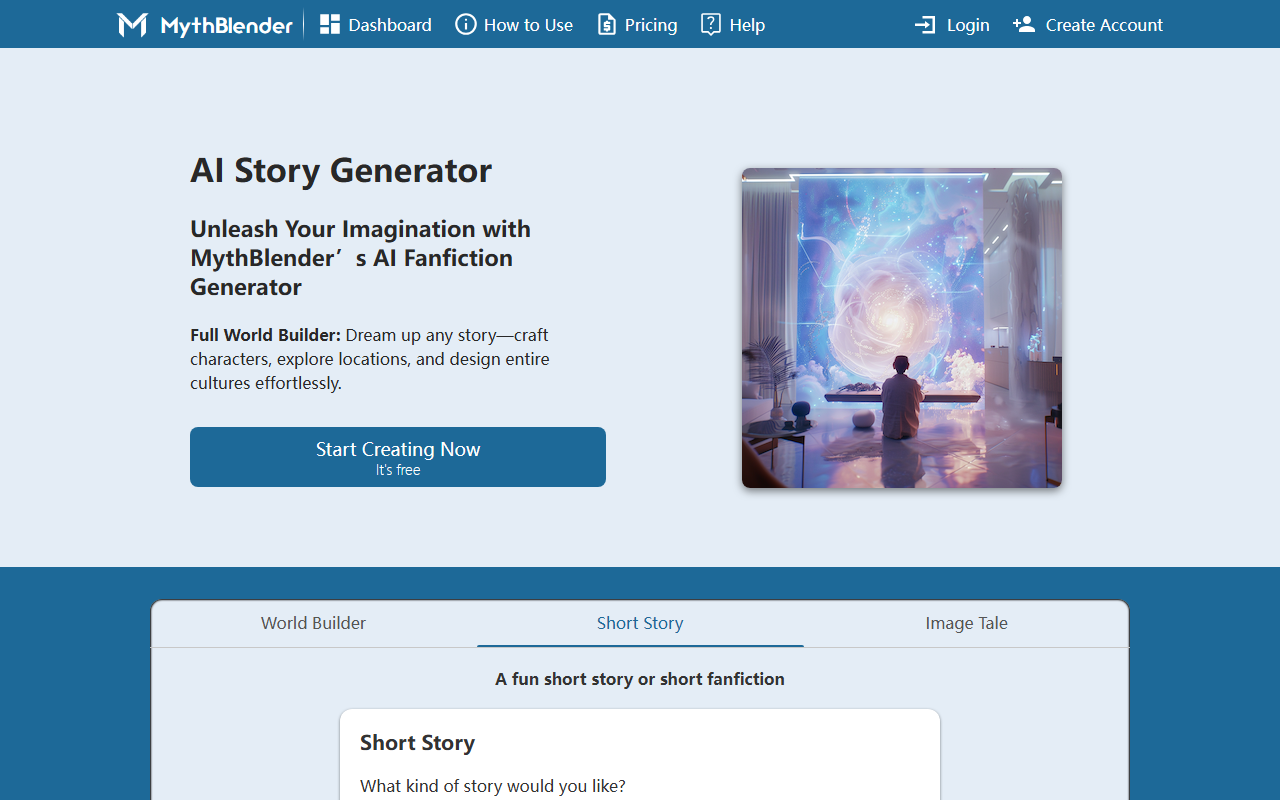Select the Short Story tab
Viewport: 1280px width, 800px height.
coord(640,623)
